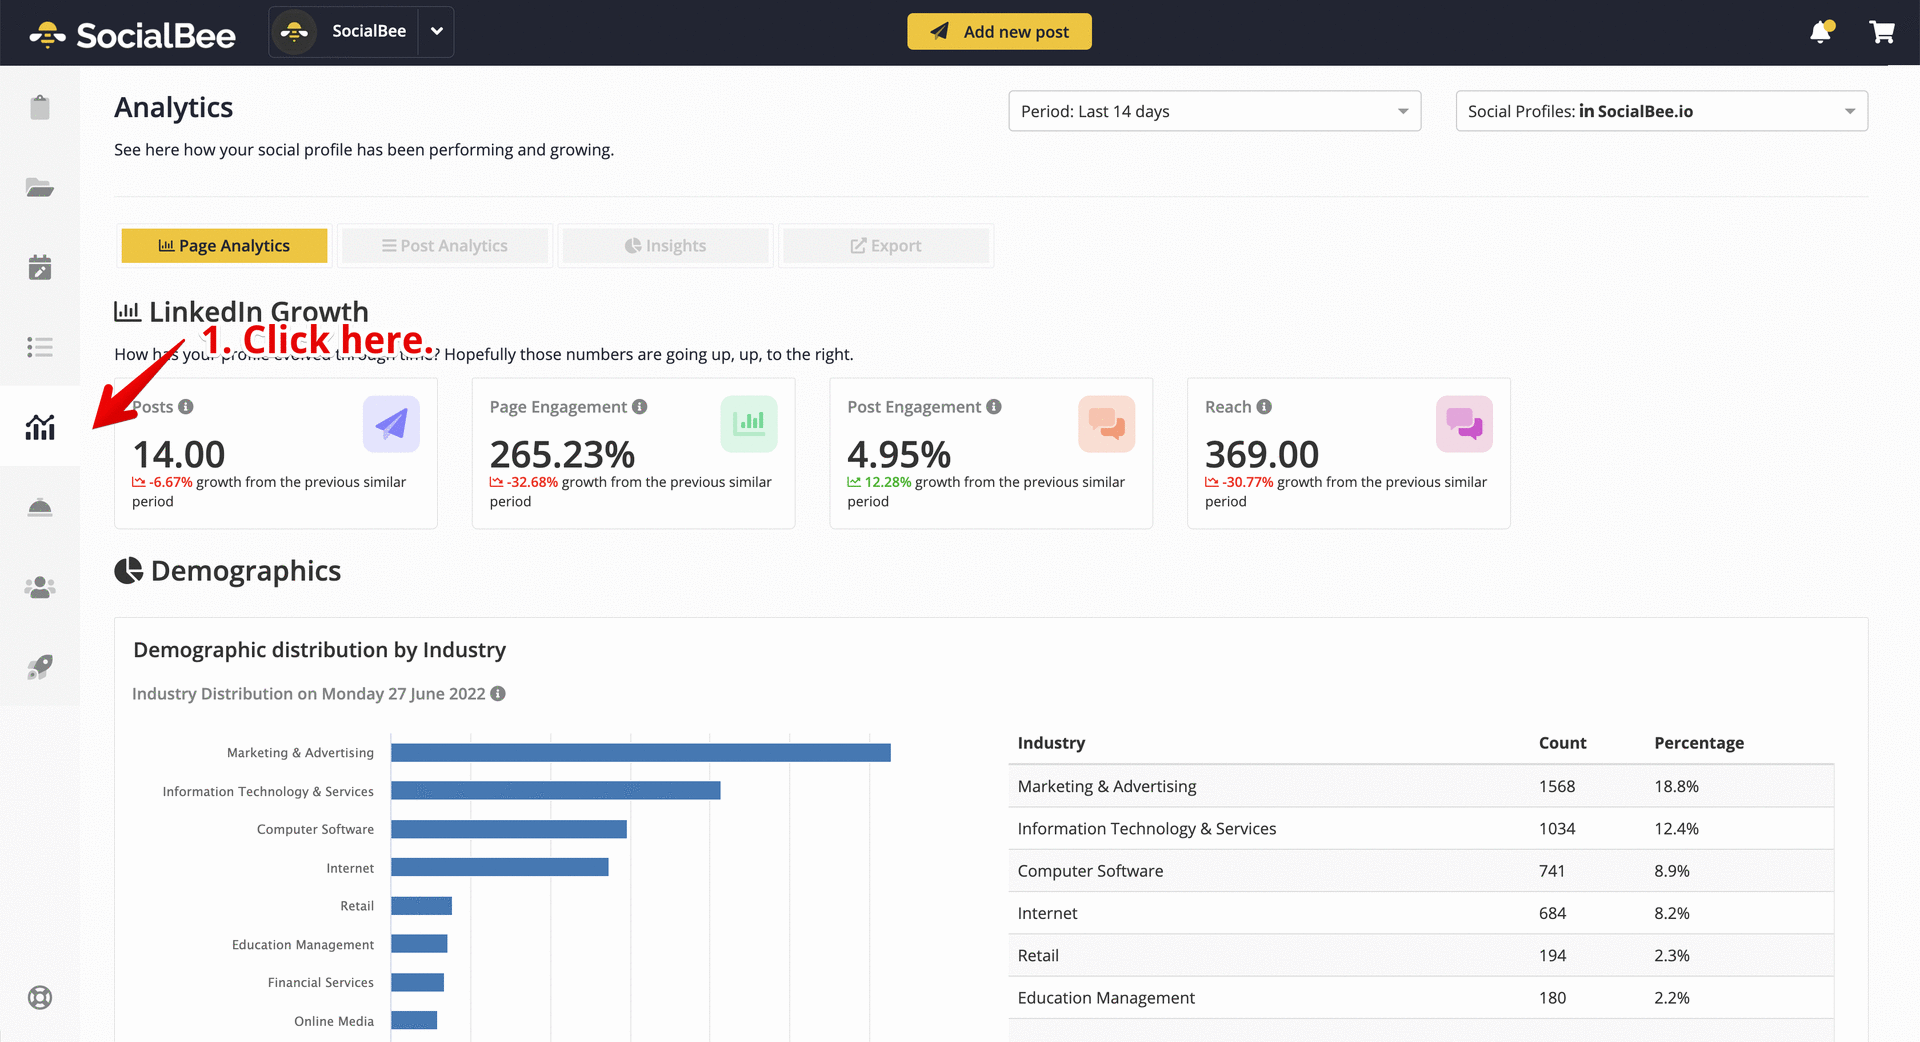The width and height of the screenshot is (1920, 1042).
Task: Open the notifications bell
Action: coord(1821,32)
